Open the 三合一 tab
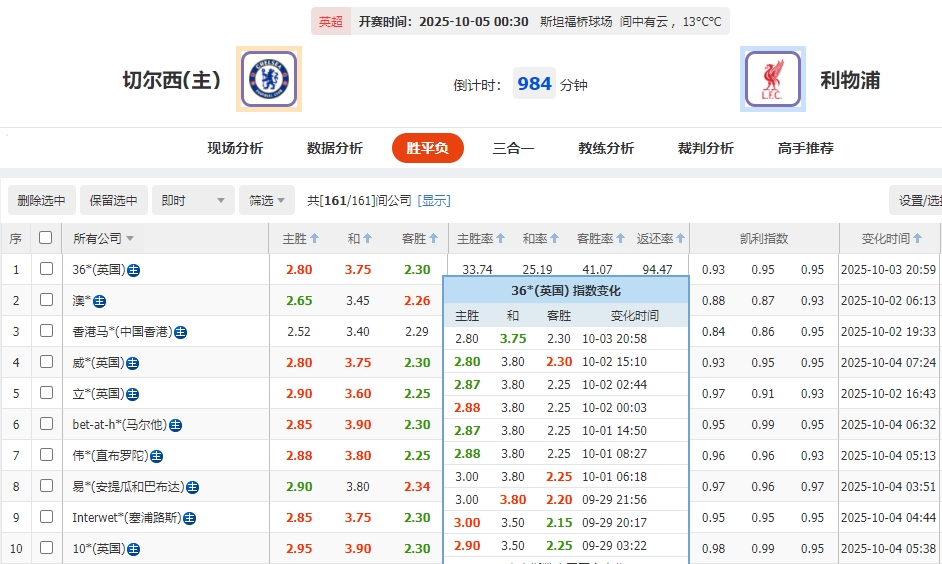This screenshot has height=564, width=942. pos(513,148)
